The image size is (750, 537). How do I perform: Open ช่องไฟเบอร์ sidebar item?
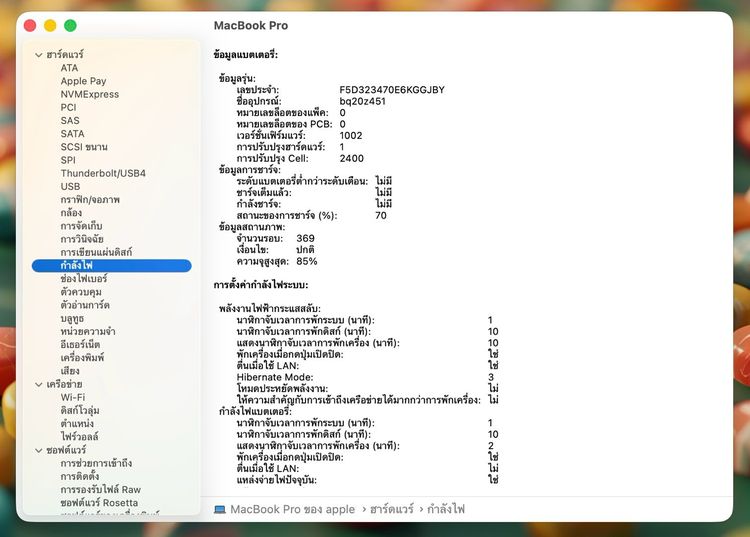click(84, 278)
